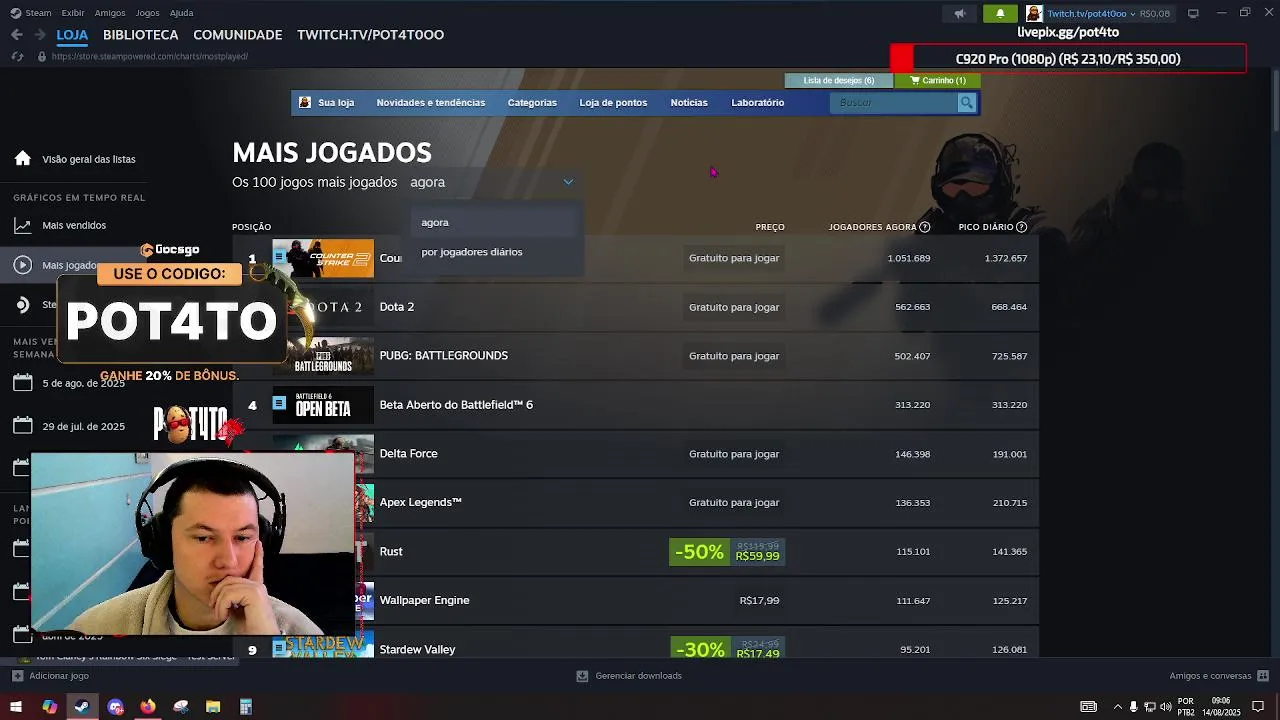This screenshot has width=1280, height=720.
Task: Open Notícias in store nav
Action: click(689, 102)
